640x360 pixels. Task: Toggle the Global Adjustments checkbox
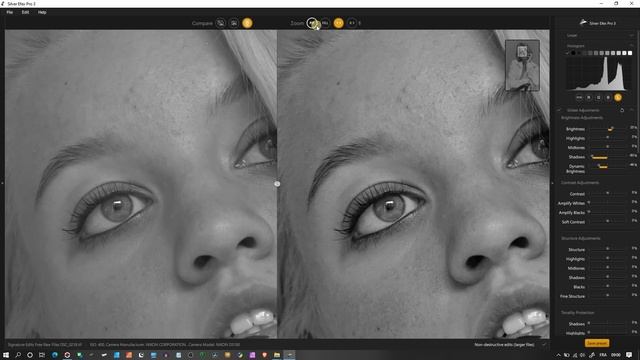point(559,110)
